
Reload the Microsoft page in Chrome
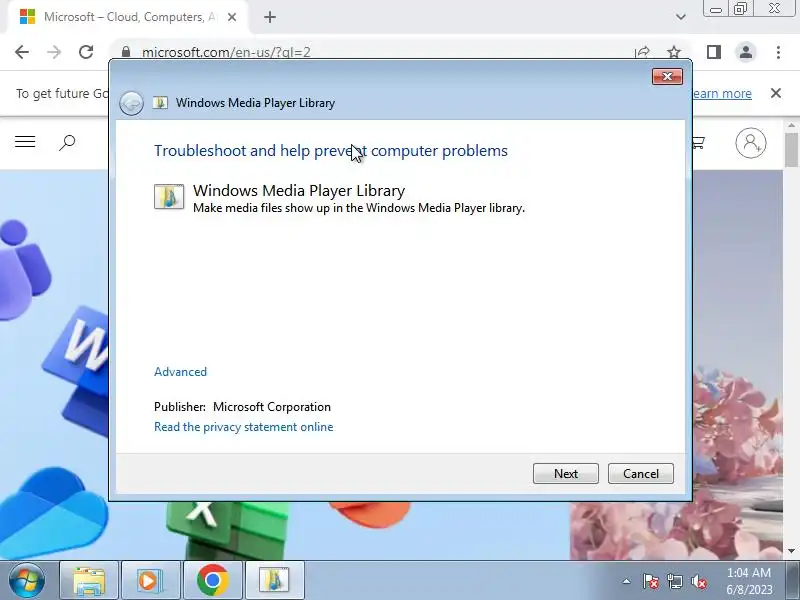point(86,52)
